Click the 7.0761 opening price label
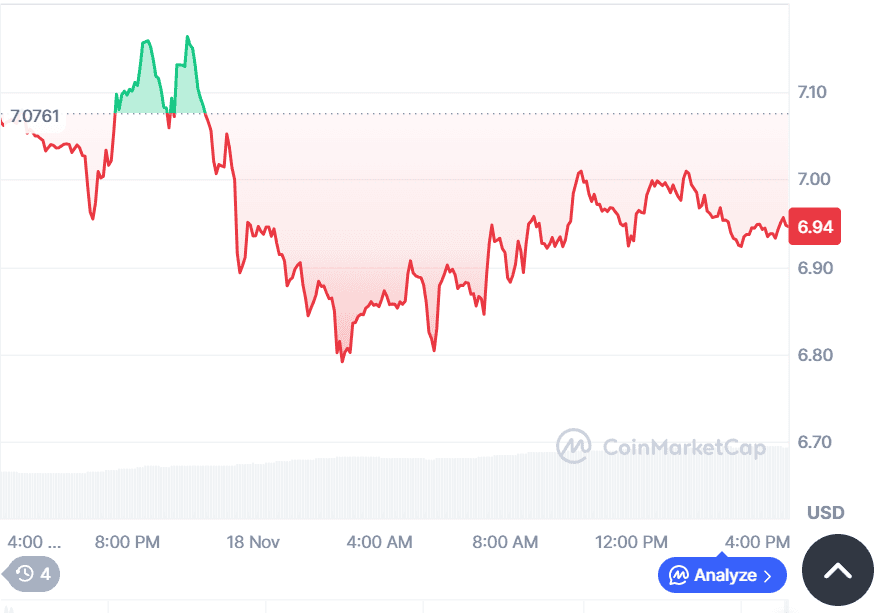This screenshot has width=883, height=613. point(35,116)
